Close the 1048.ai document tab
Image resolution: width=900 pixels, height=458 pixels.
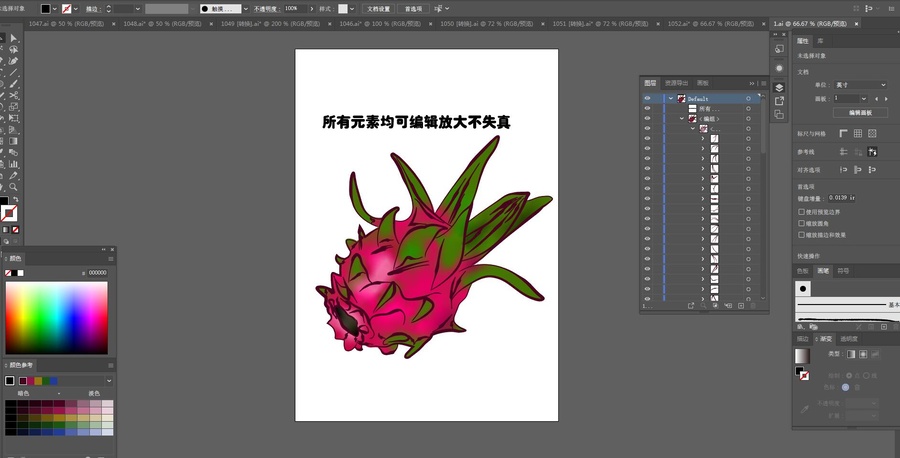pyautogui.click(x=211, y=24)
